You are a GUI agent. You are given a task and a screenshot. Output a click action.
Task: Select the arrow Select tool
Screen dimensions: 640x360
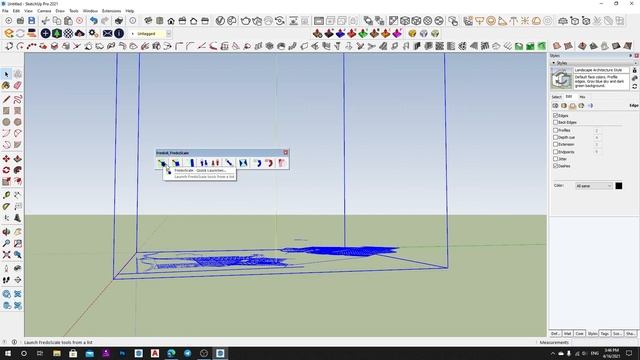point(6,74)
